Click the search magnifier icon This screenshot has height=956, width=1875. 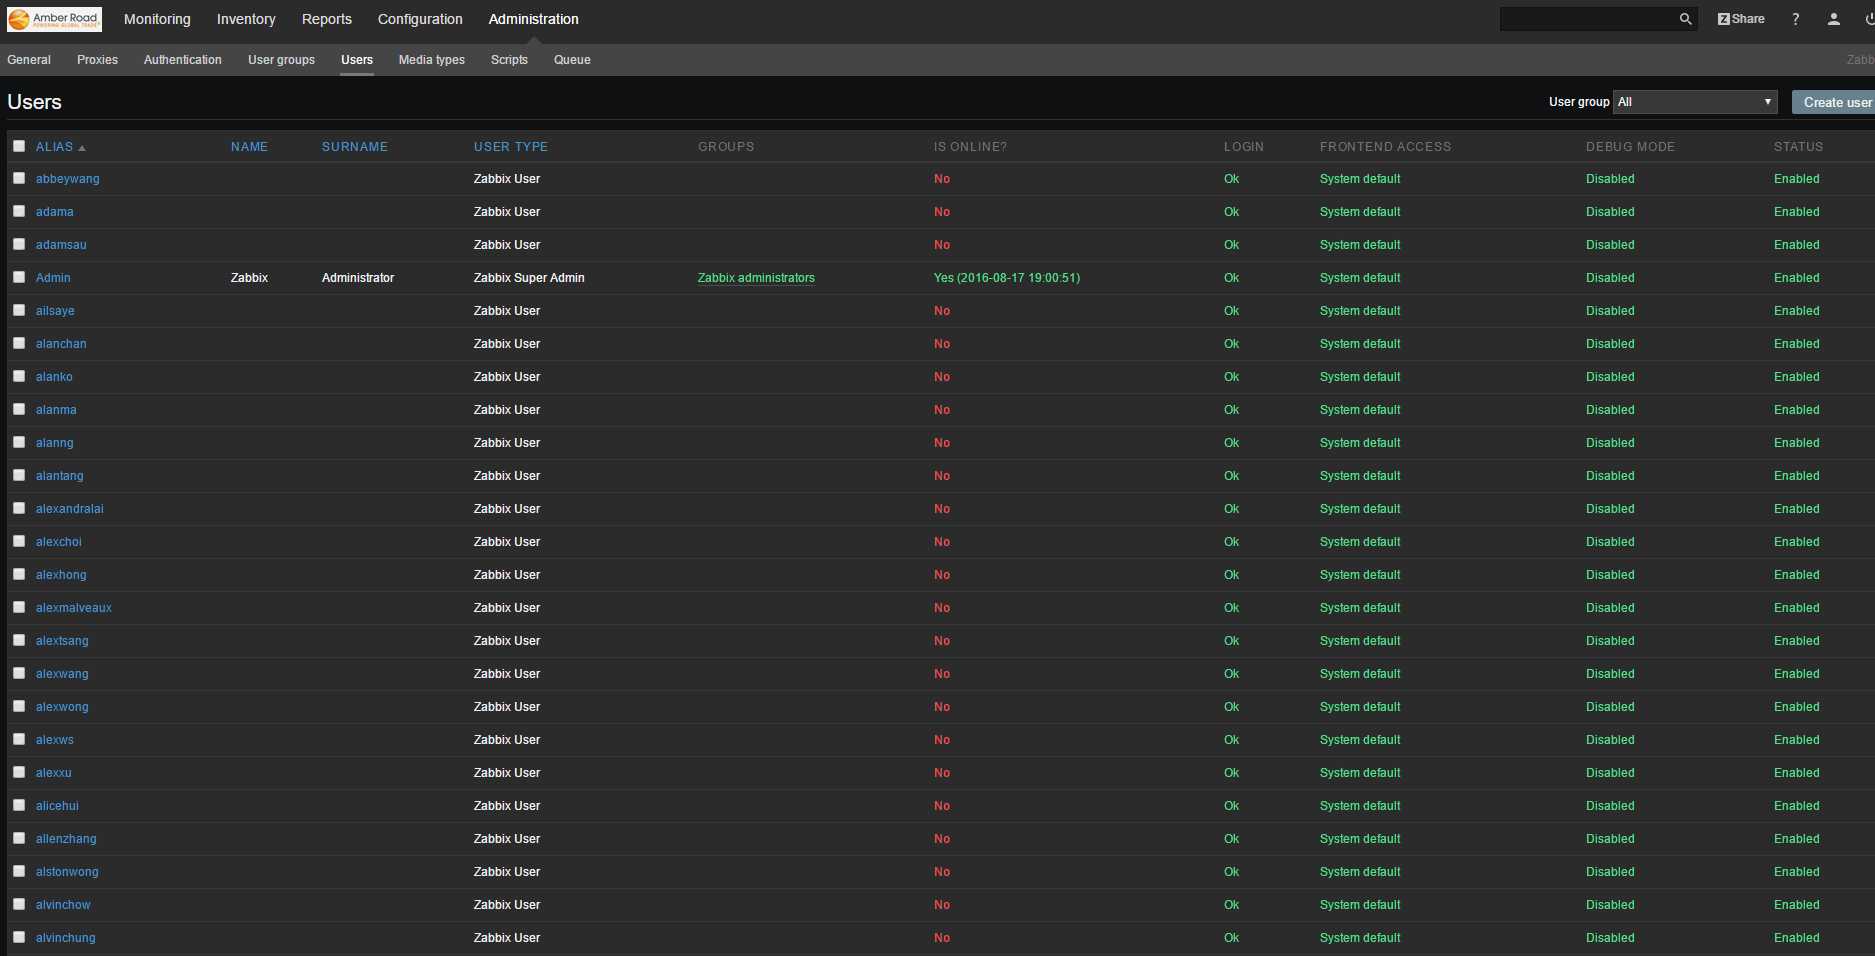[x=1685, y=19]
